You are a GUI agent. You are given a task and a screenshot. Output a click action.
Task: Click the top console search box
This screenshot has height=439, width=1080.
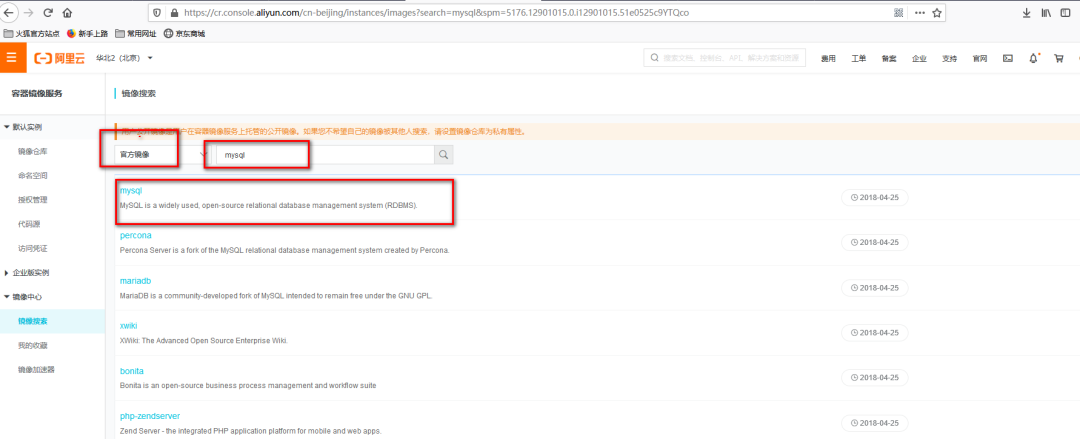[x=725, y=58]
